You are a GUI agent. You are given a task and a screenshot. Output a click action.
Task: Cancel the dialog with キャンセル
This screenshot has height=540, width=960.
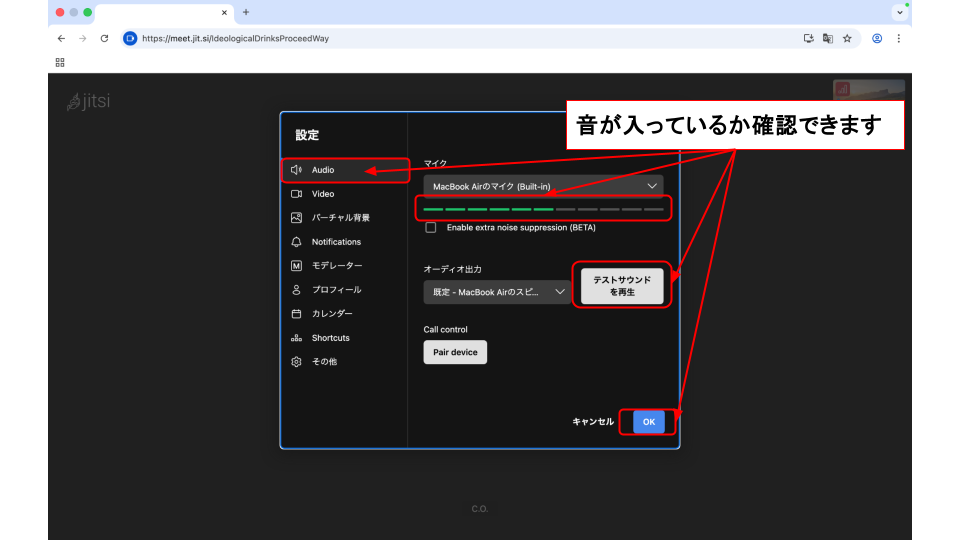(593, 422)
